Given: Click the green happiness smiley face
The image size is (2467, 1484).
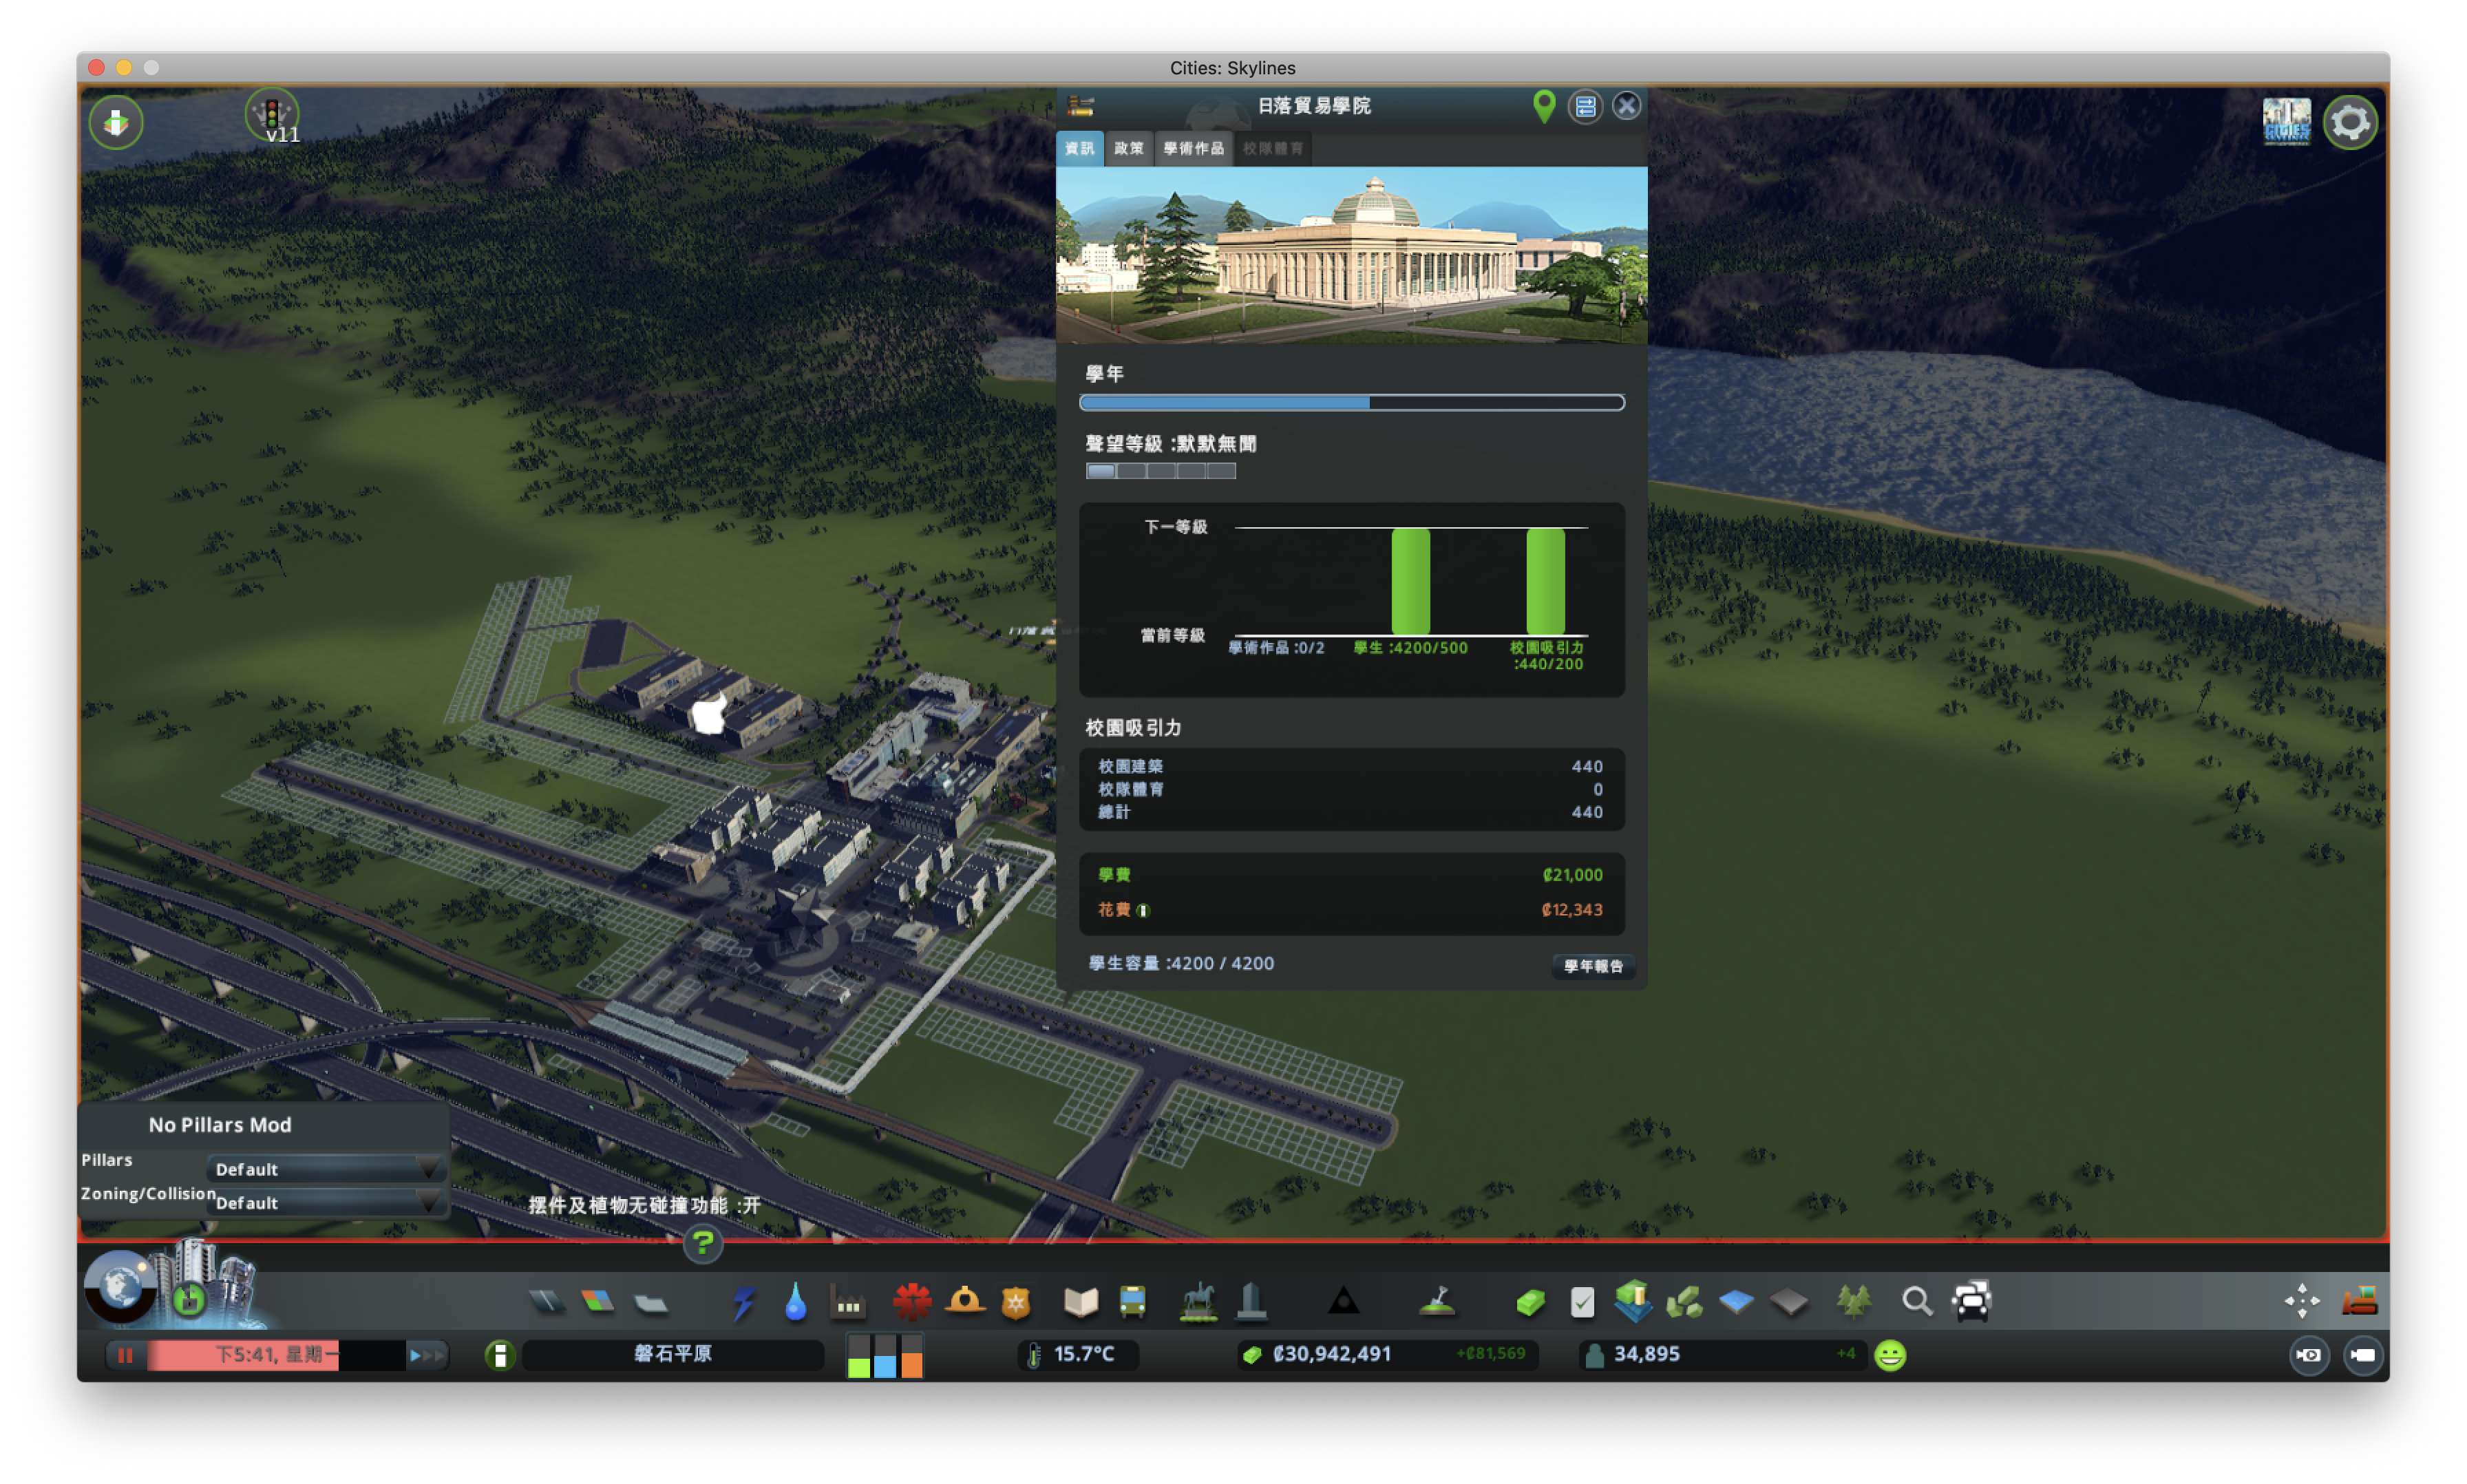Looking at the screenshot, I should 1890,1355.
